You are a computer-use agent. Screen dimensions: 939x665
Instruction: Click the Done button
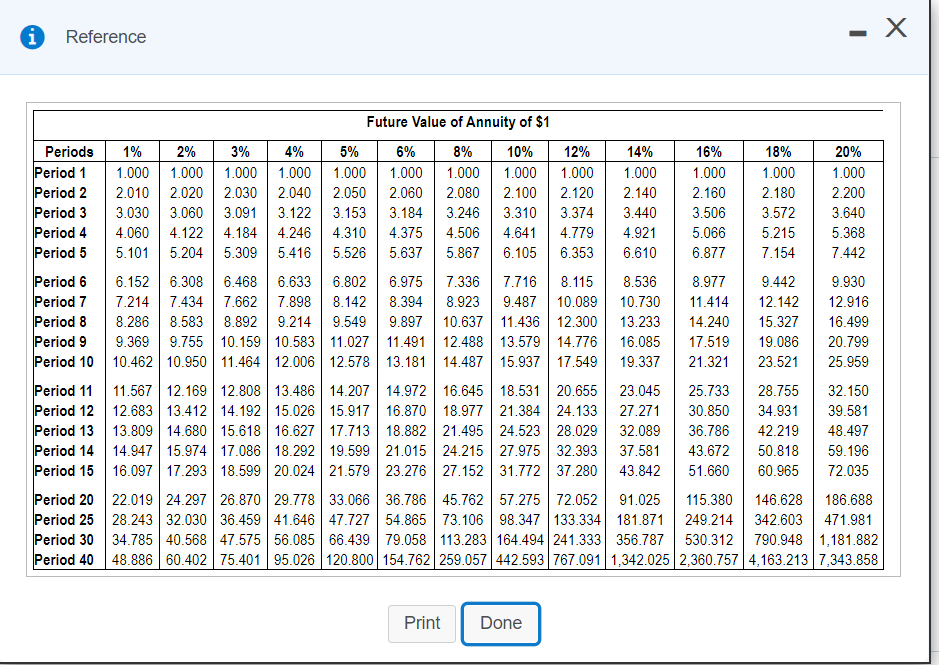[501, 623]
